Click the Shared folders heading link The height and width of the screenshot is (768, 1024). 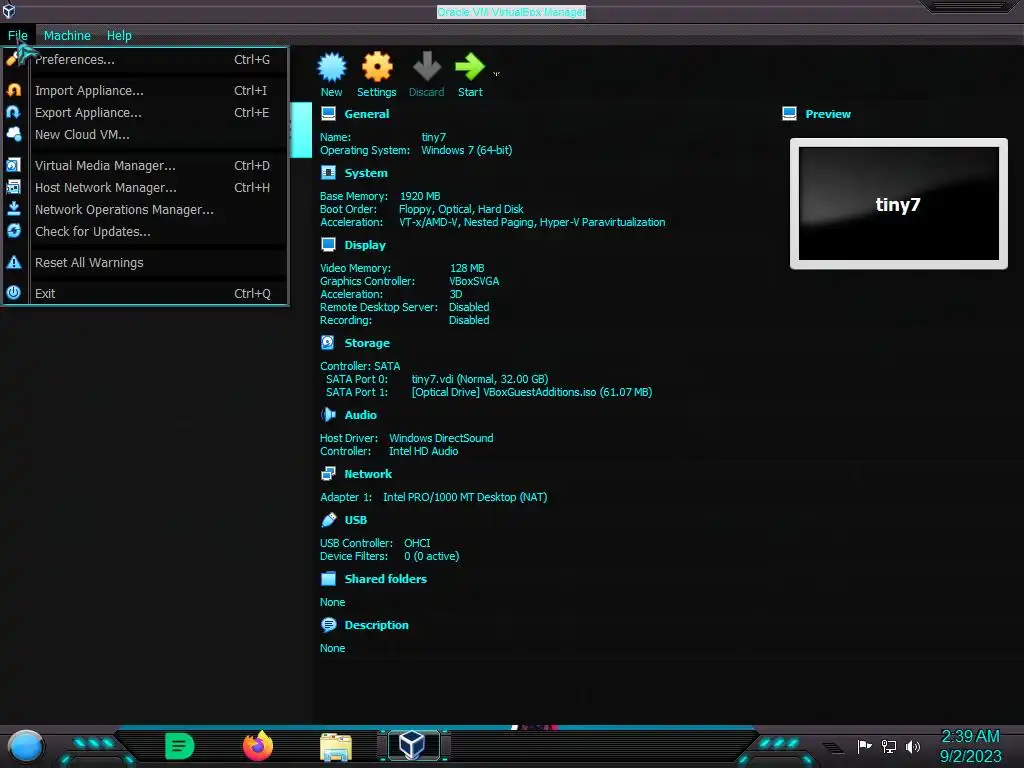point(385,579)
